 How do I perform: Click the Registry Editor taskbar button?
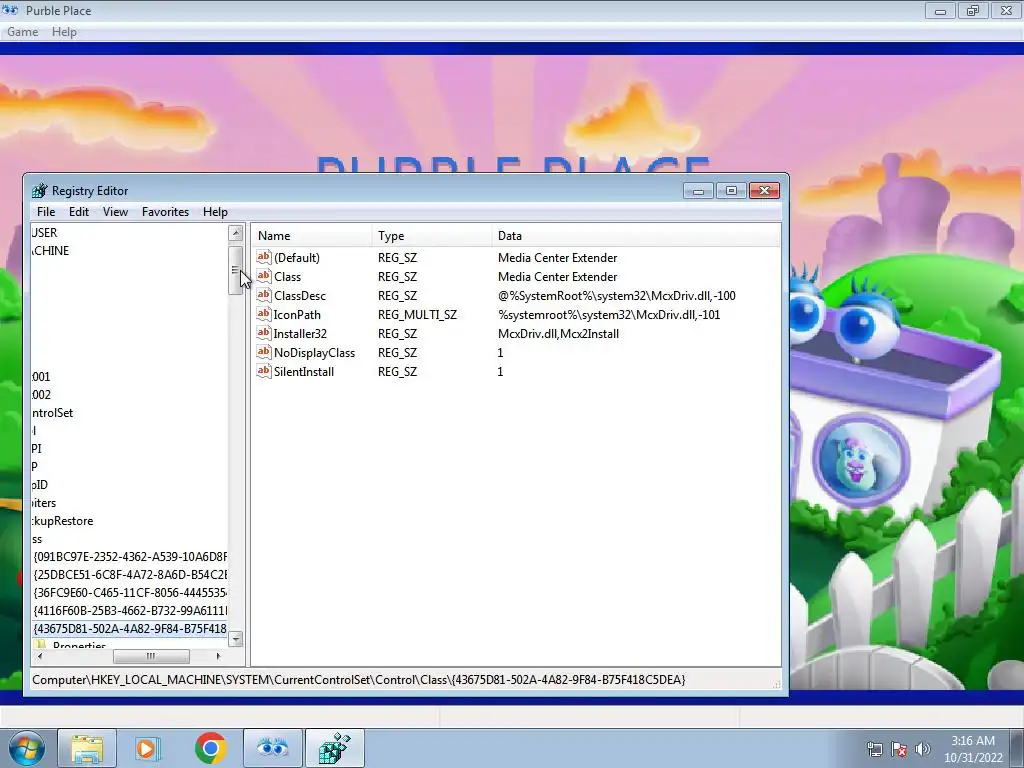pyautogui.click(x=334, y=748)
